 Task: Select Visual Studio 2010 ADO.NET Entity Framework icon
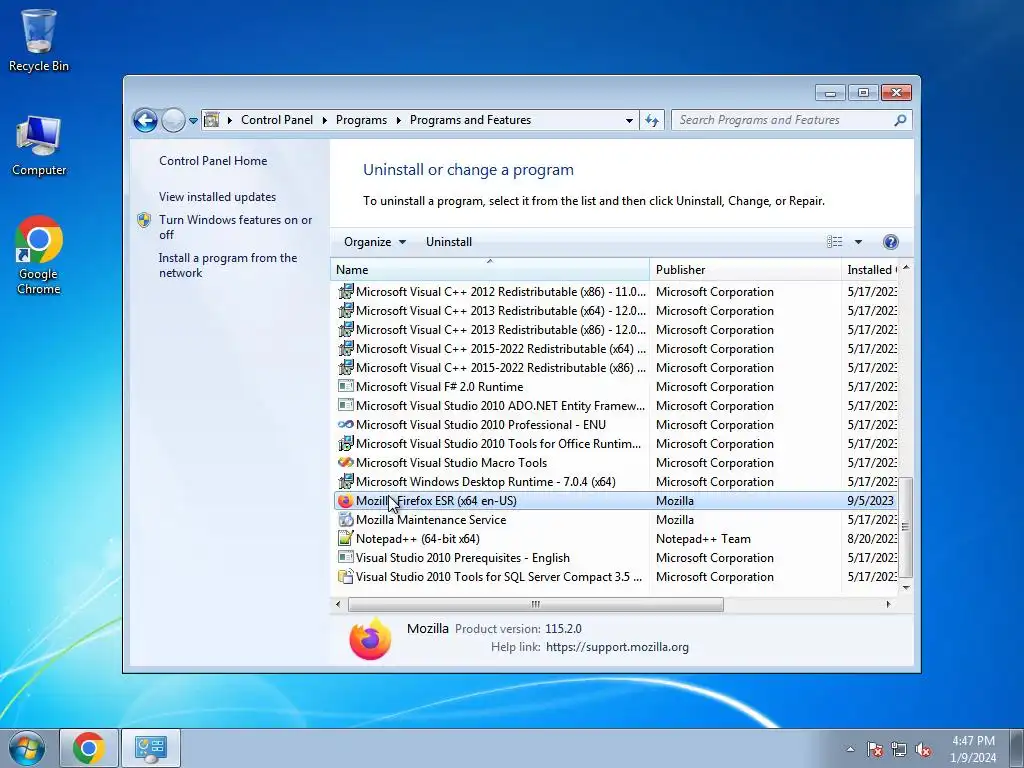click(345, 406)
